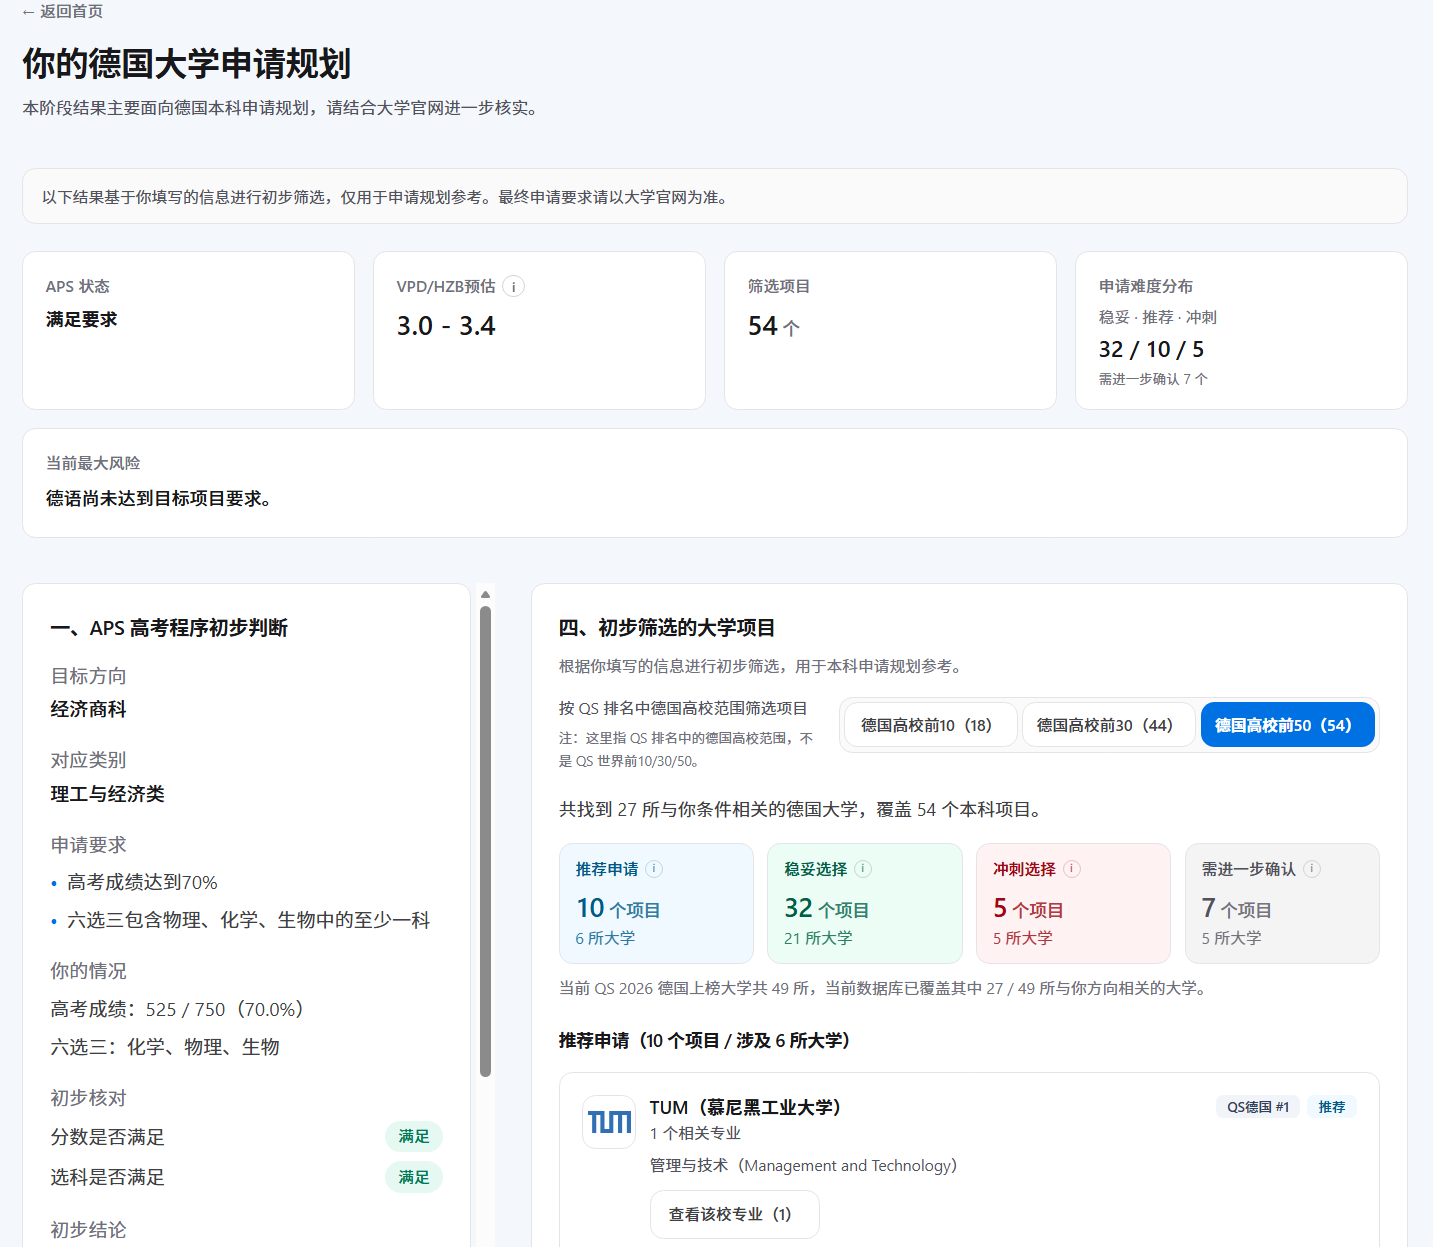Click the info icon beside 稳妥选择
Viewport: 1433px width, 1247px height.
point(863,869)
